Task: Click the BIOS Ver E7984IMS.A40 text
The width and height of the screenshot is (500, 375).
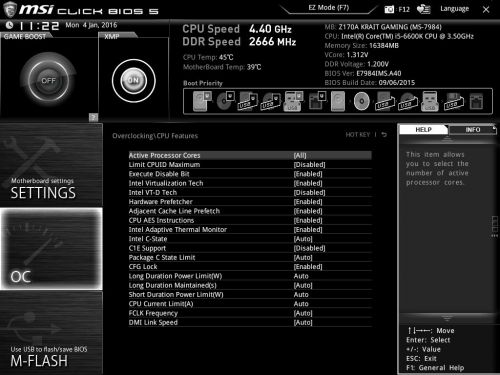Action: (363, 73)
